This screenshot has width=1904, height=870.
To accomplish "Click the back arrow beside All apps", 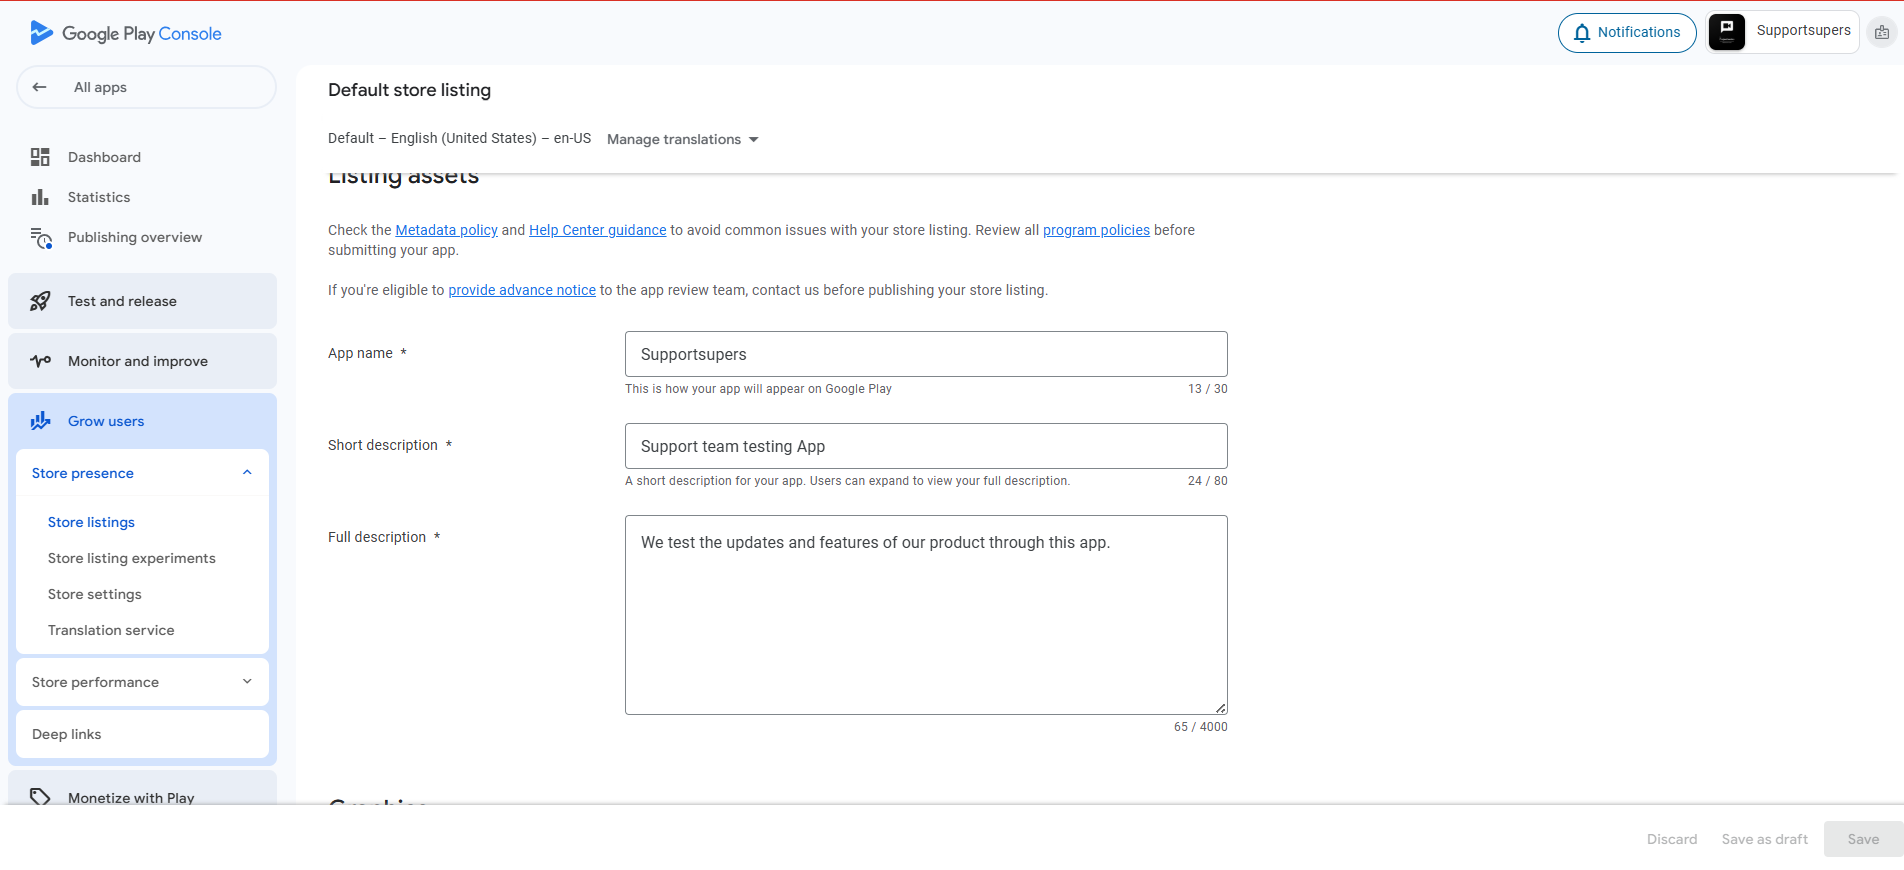I will 40,87.
